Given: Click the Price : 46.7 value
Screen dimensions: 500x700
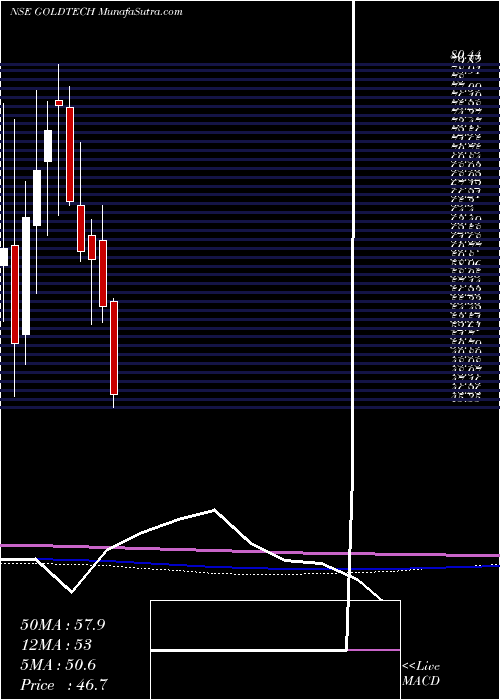Looking at the screenshot, I should click(64, 684).
